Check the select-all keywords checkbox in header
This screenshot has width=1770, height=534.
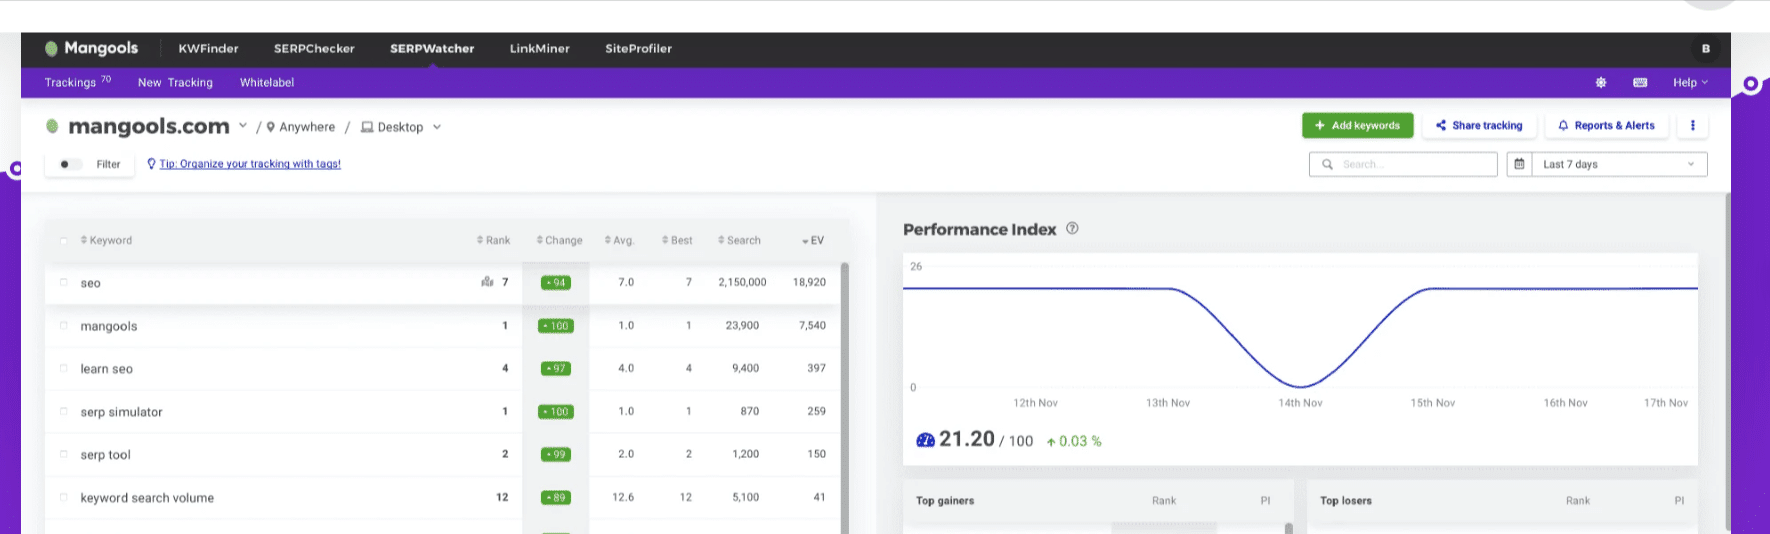(64, 241)
